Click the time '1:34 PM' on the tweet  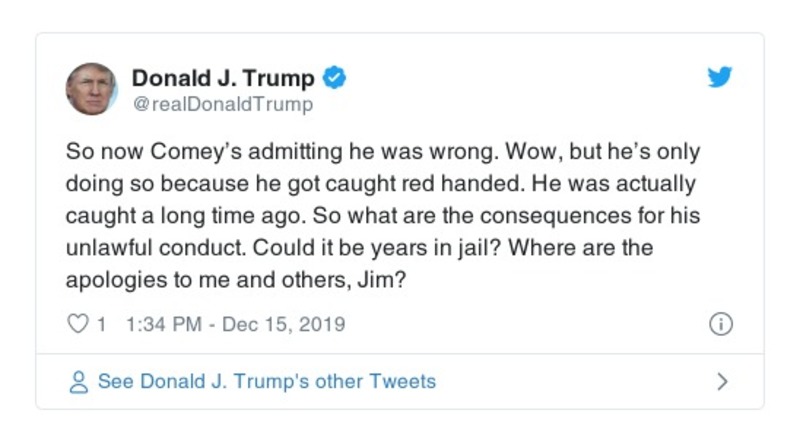163,324
